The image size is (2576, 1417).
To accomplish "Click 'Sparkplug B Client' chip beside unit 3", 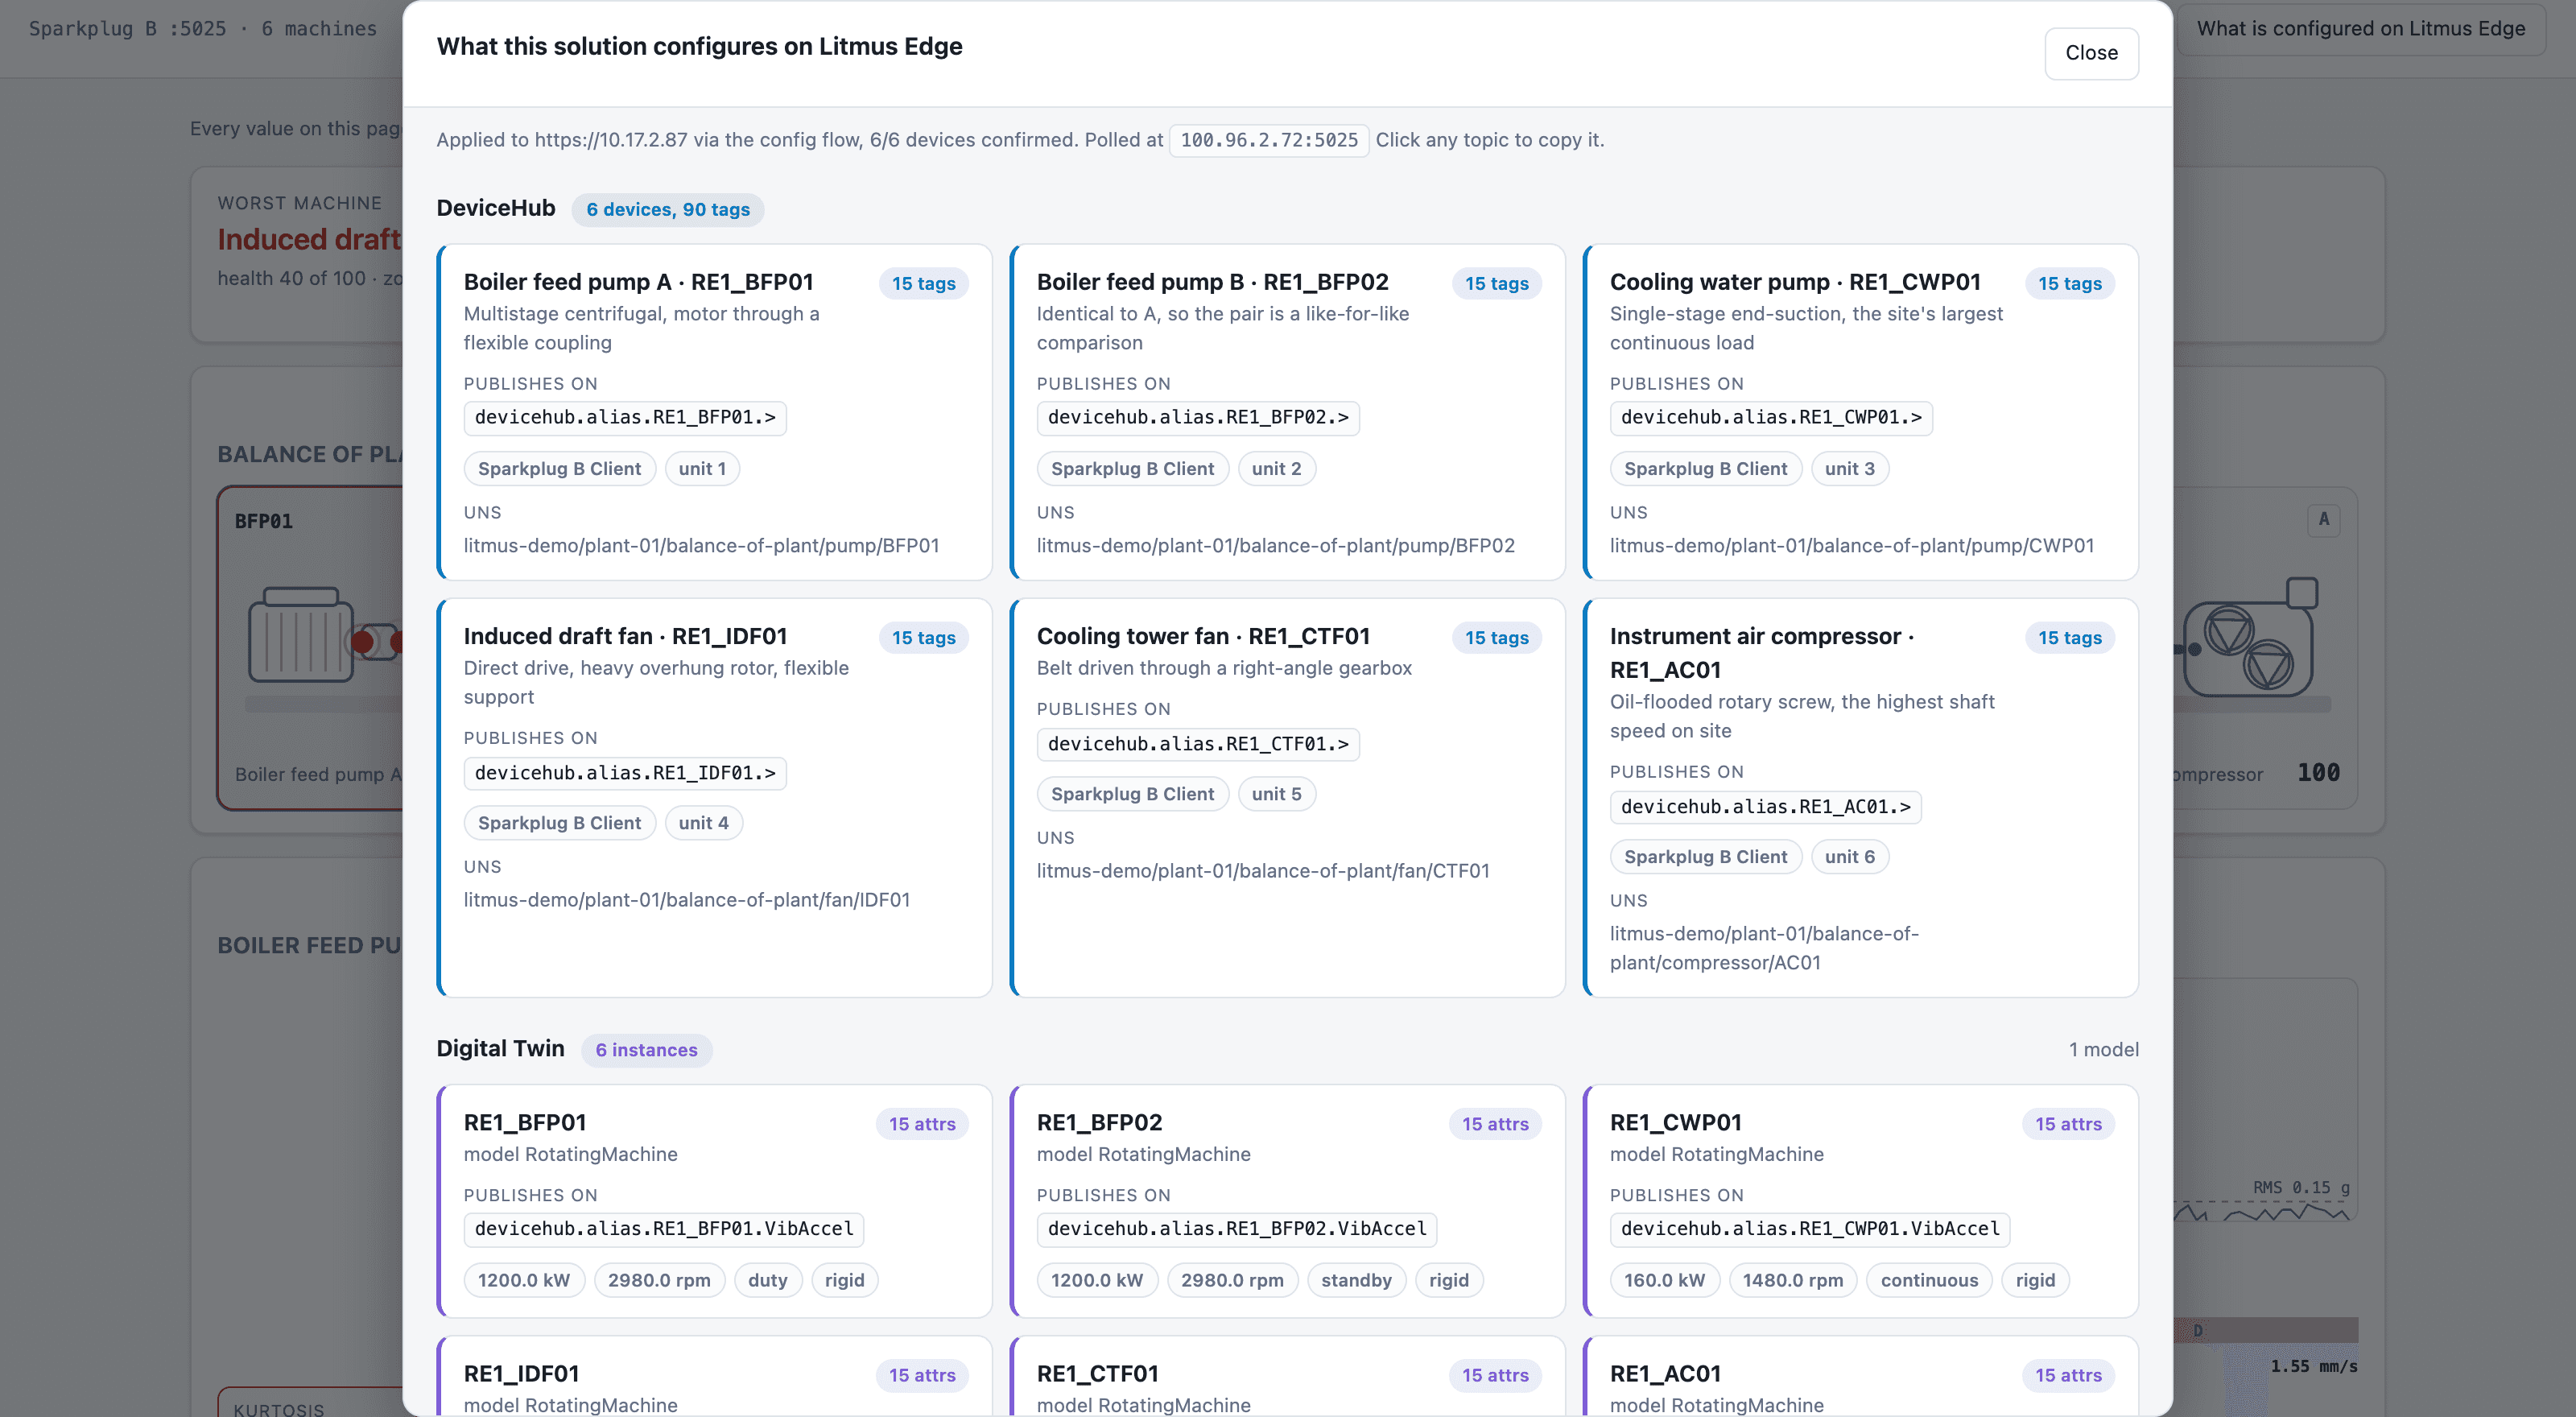I will 1705,469.
